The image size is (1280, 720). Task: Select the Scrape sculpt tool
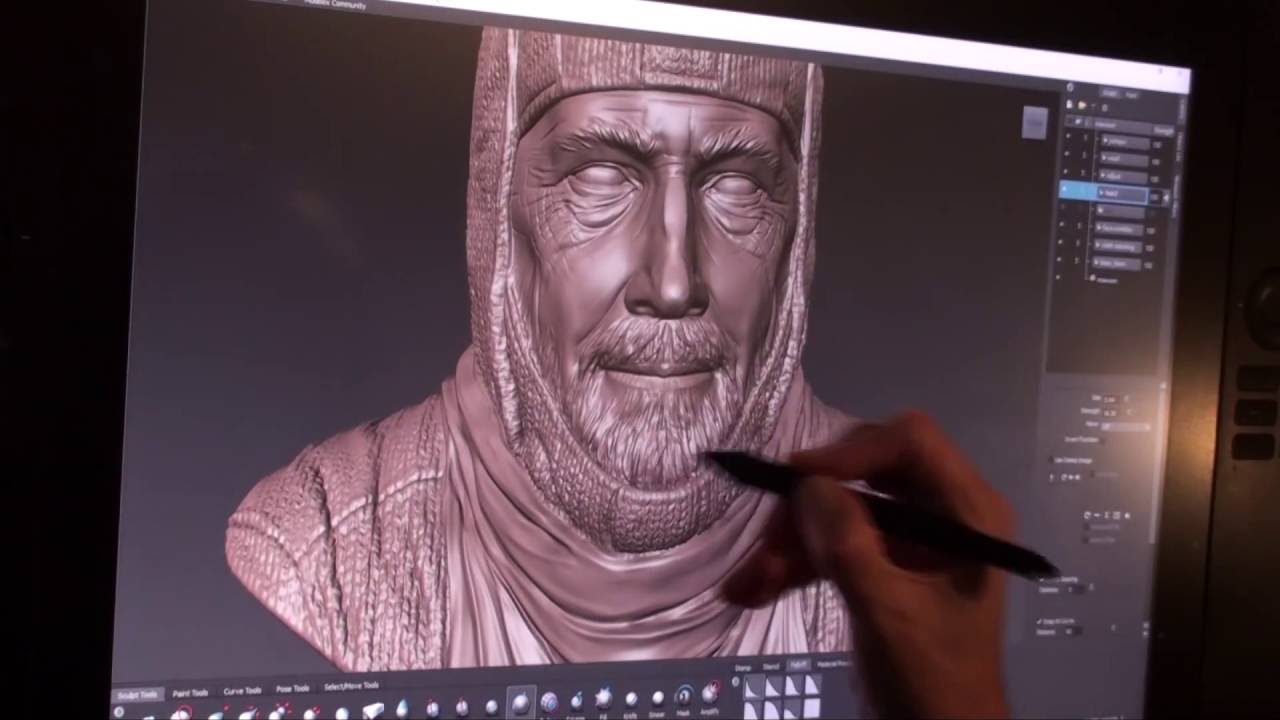click(x=577, y=701)
